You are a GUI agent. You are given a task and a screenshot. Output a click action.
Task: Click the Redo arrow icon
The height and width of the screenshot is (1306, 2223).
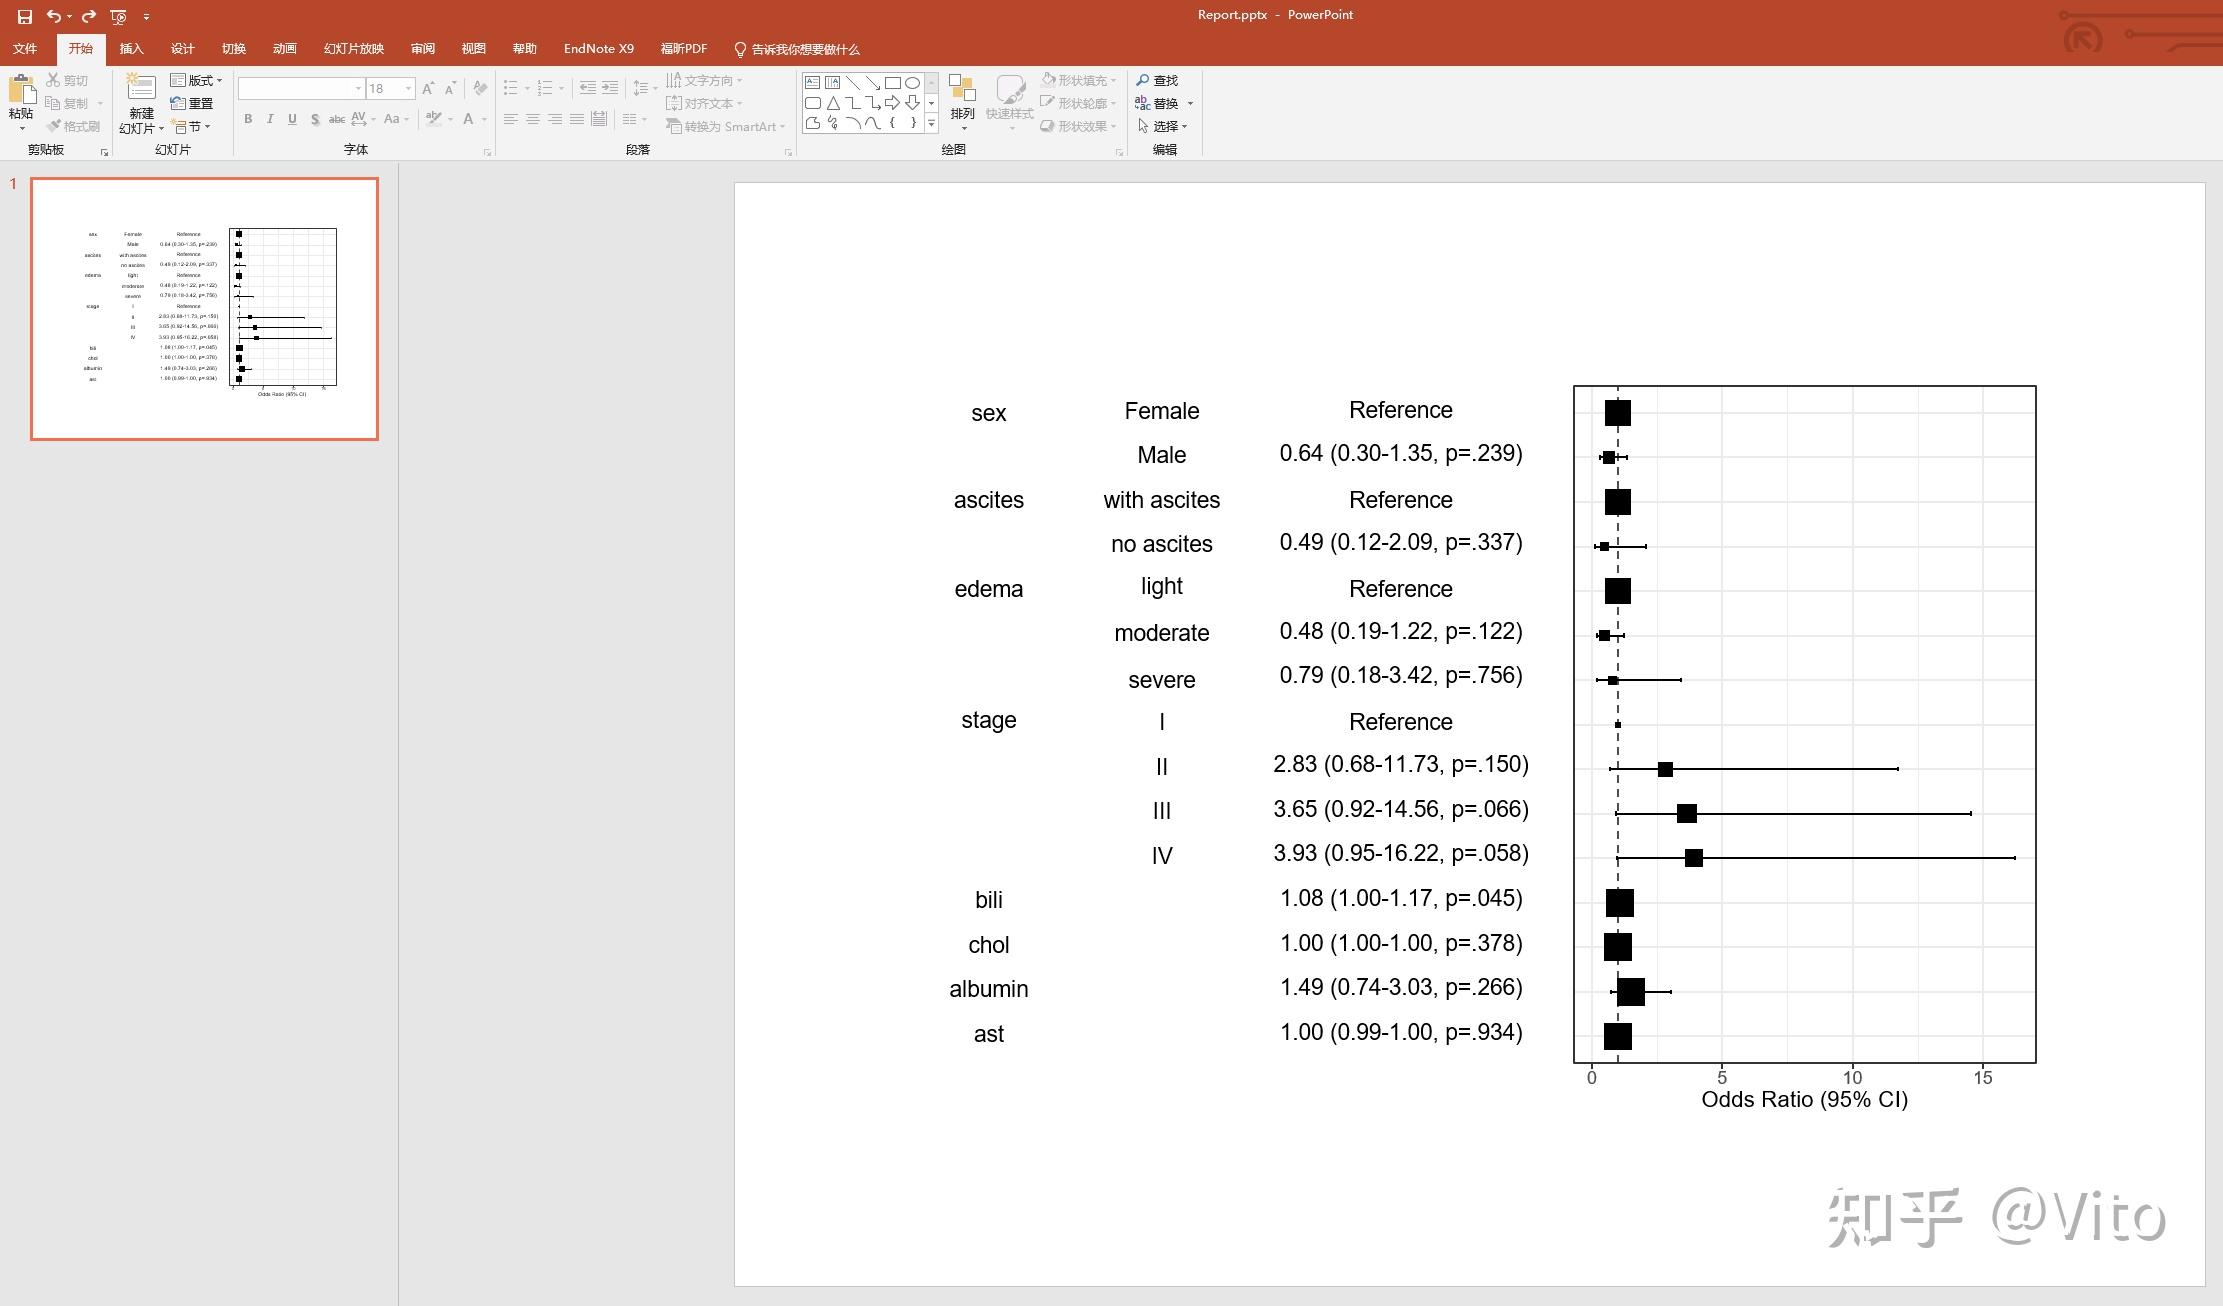pyautogui.click(x=89, y=16)
